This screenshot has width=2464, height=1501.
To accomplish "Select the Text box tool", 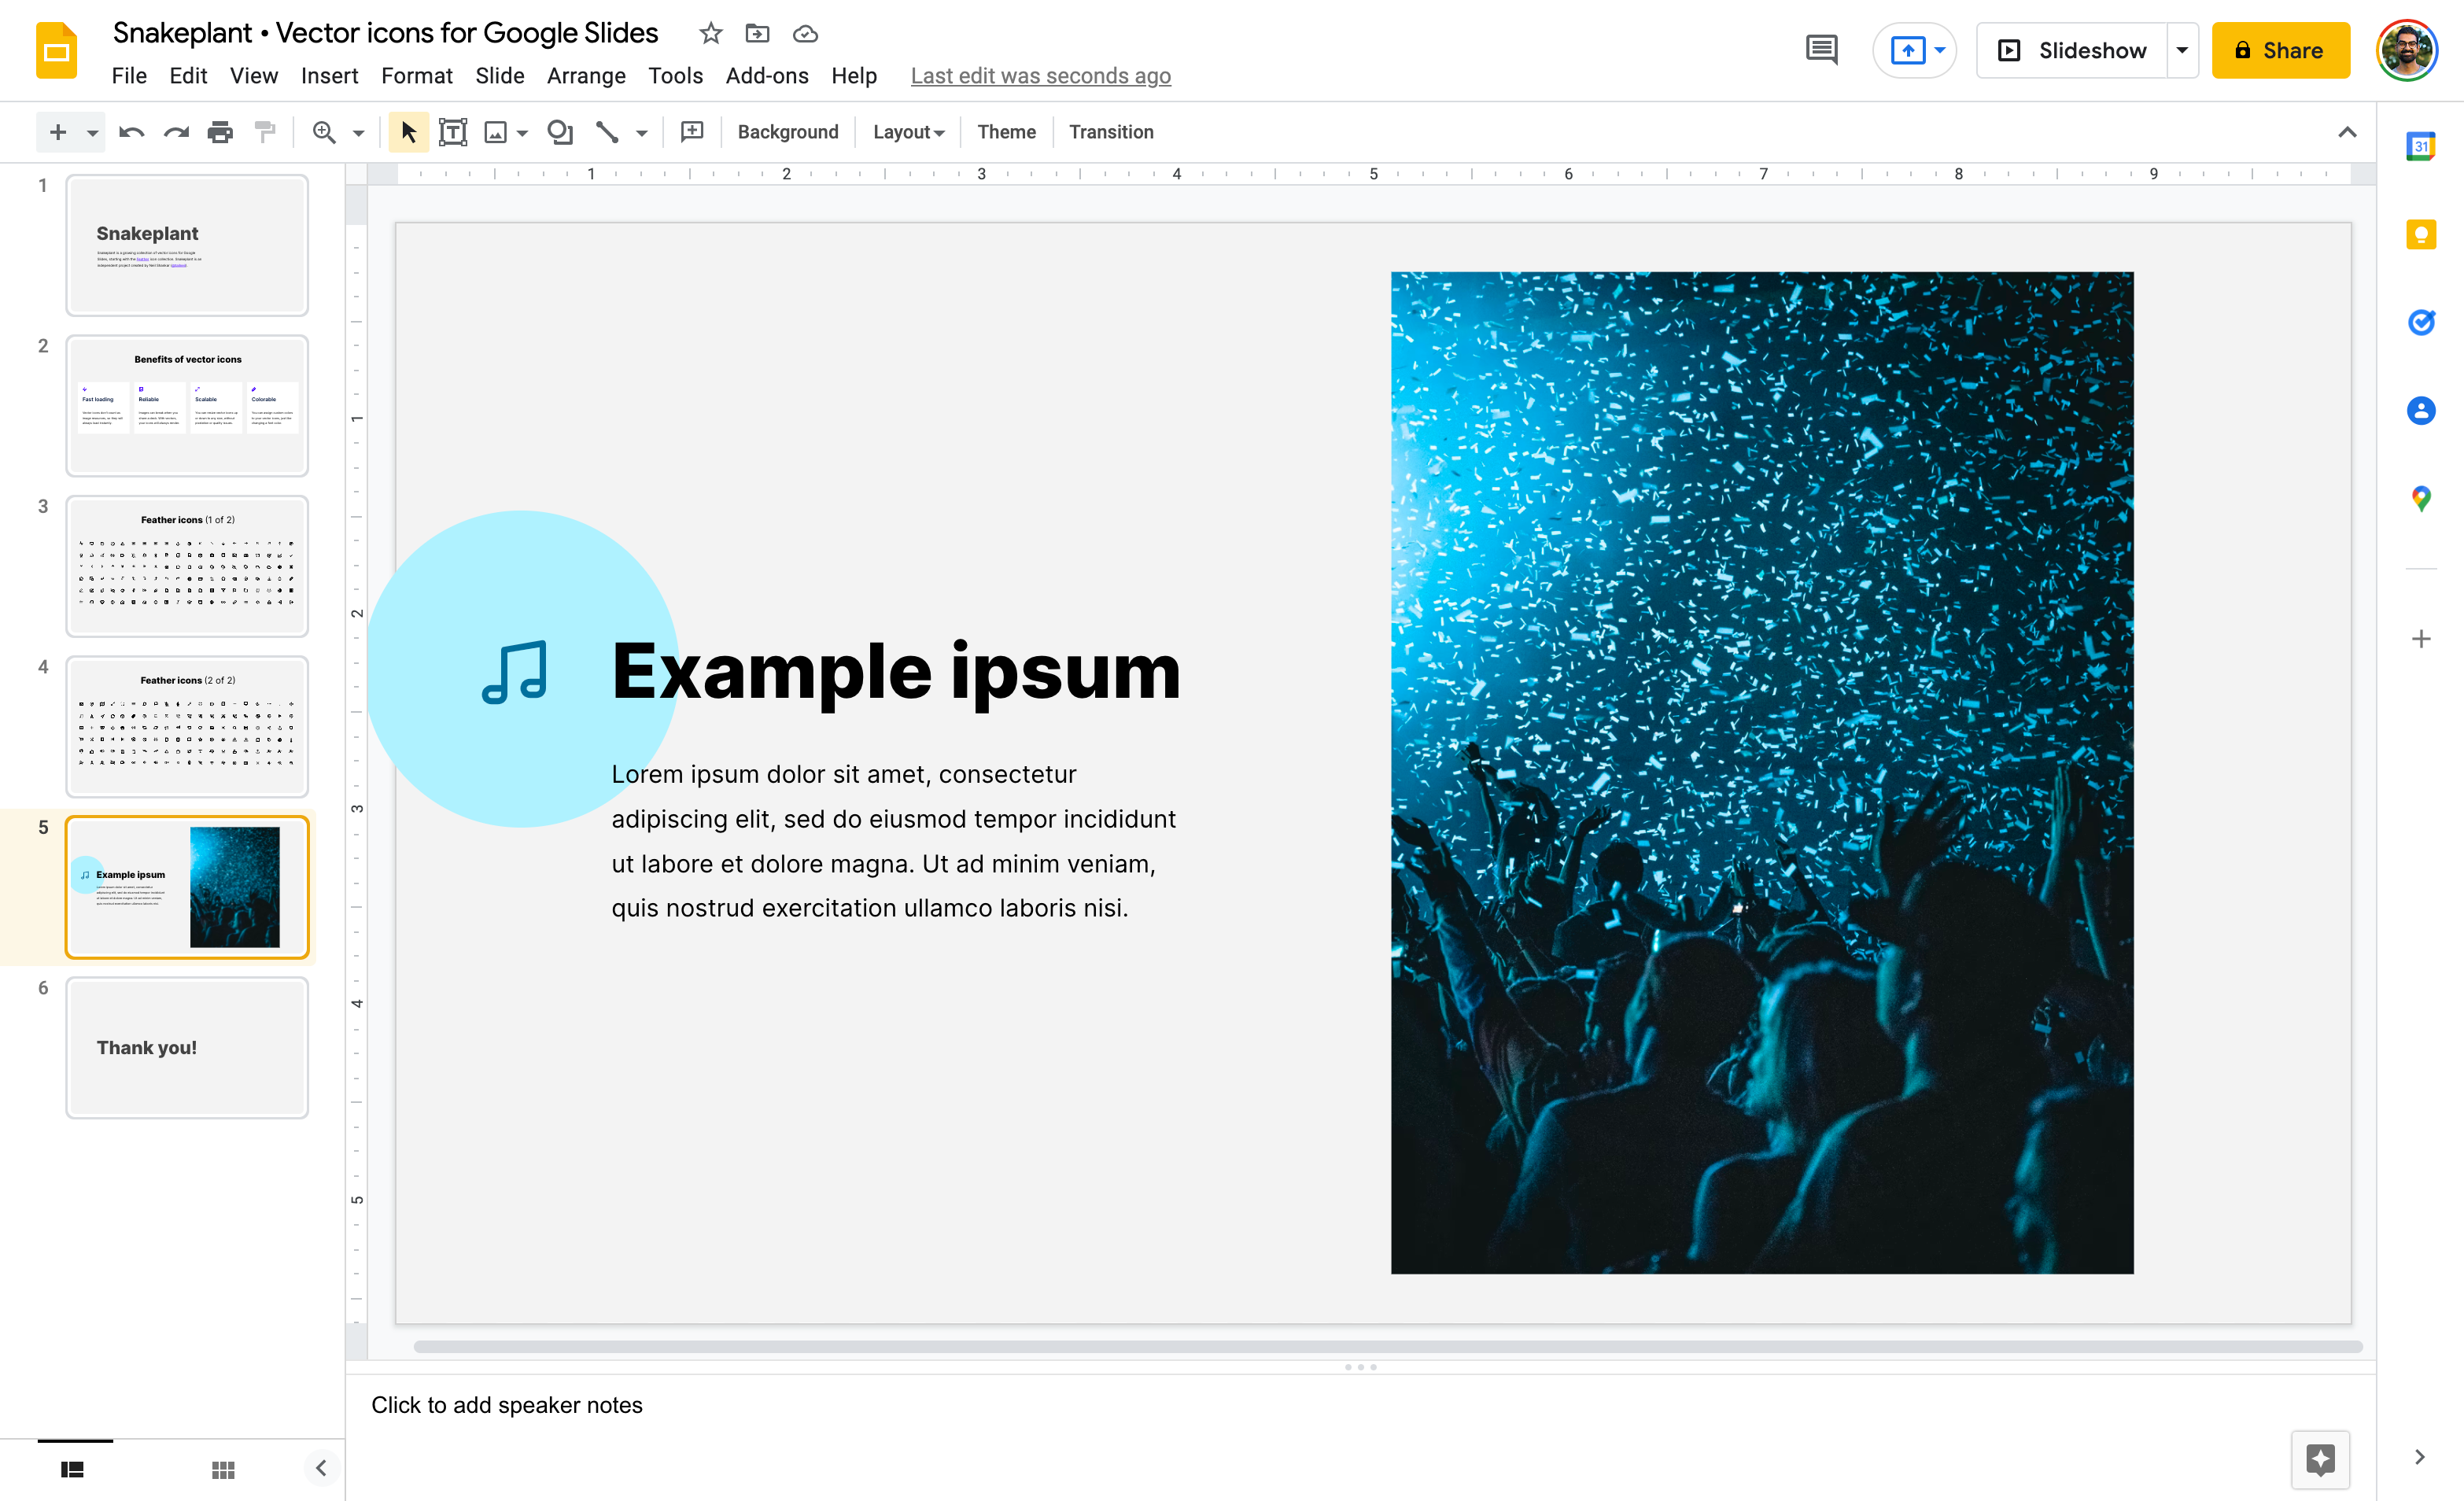I will 453,132.
